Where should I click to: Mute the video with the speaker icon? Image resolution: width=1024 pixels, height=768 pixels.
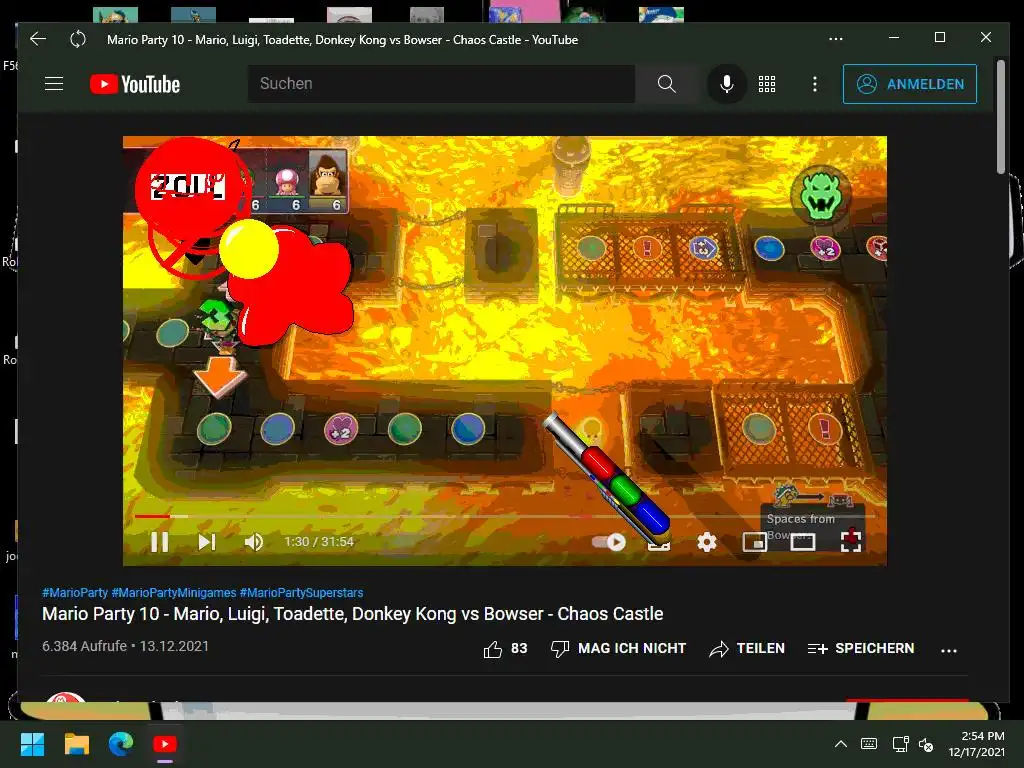pyautogui.click(x=253, y=542)
